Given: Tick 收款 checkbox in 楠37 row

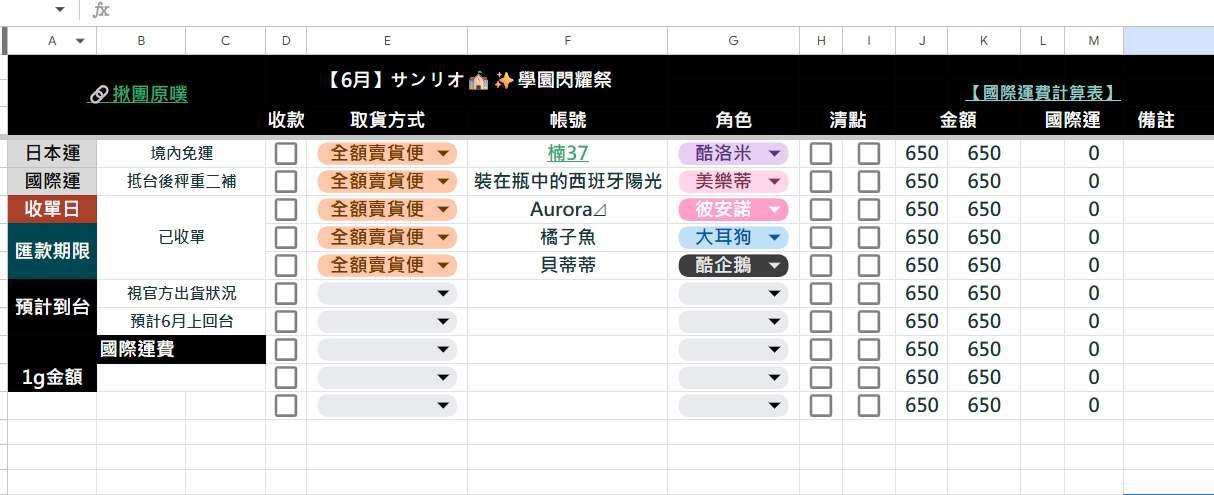Looking at the screenshot, I should click(x=286, y=153).
